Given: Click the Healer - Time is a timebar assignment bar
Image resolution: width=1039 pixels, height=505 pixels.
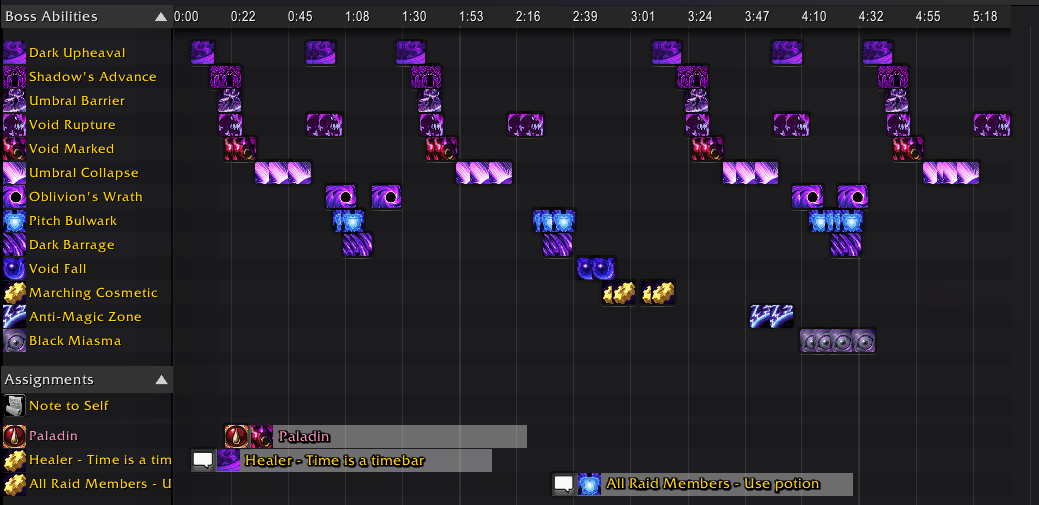Looking at the screenshot, I should pos(342,460).
